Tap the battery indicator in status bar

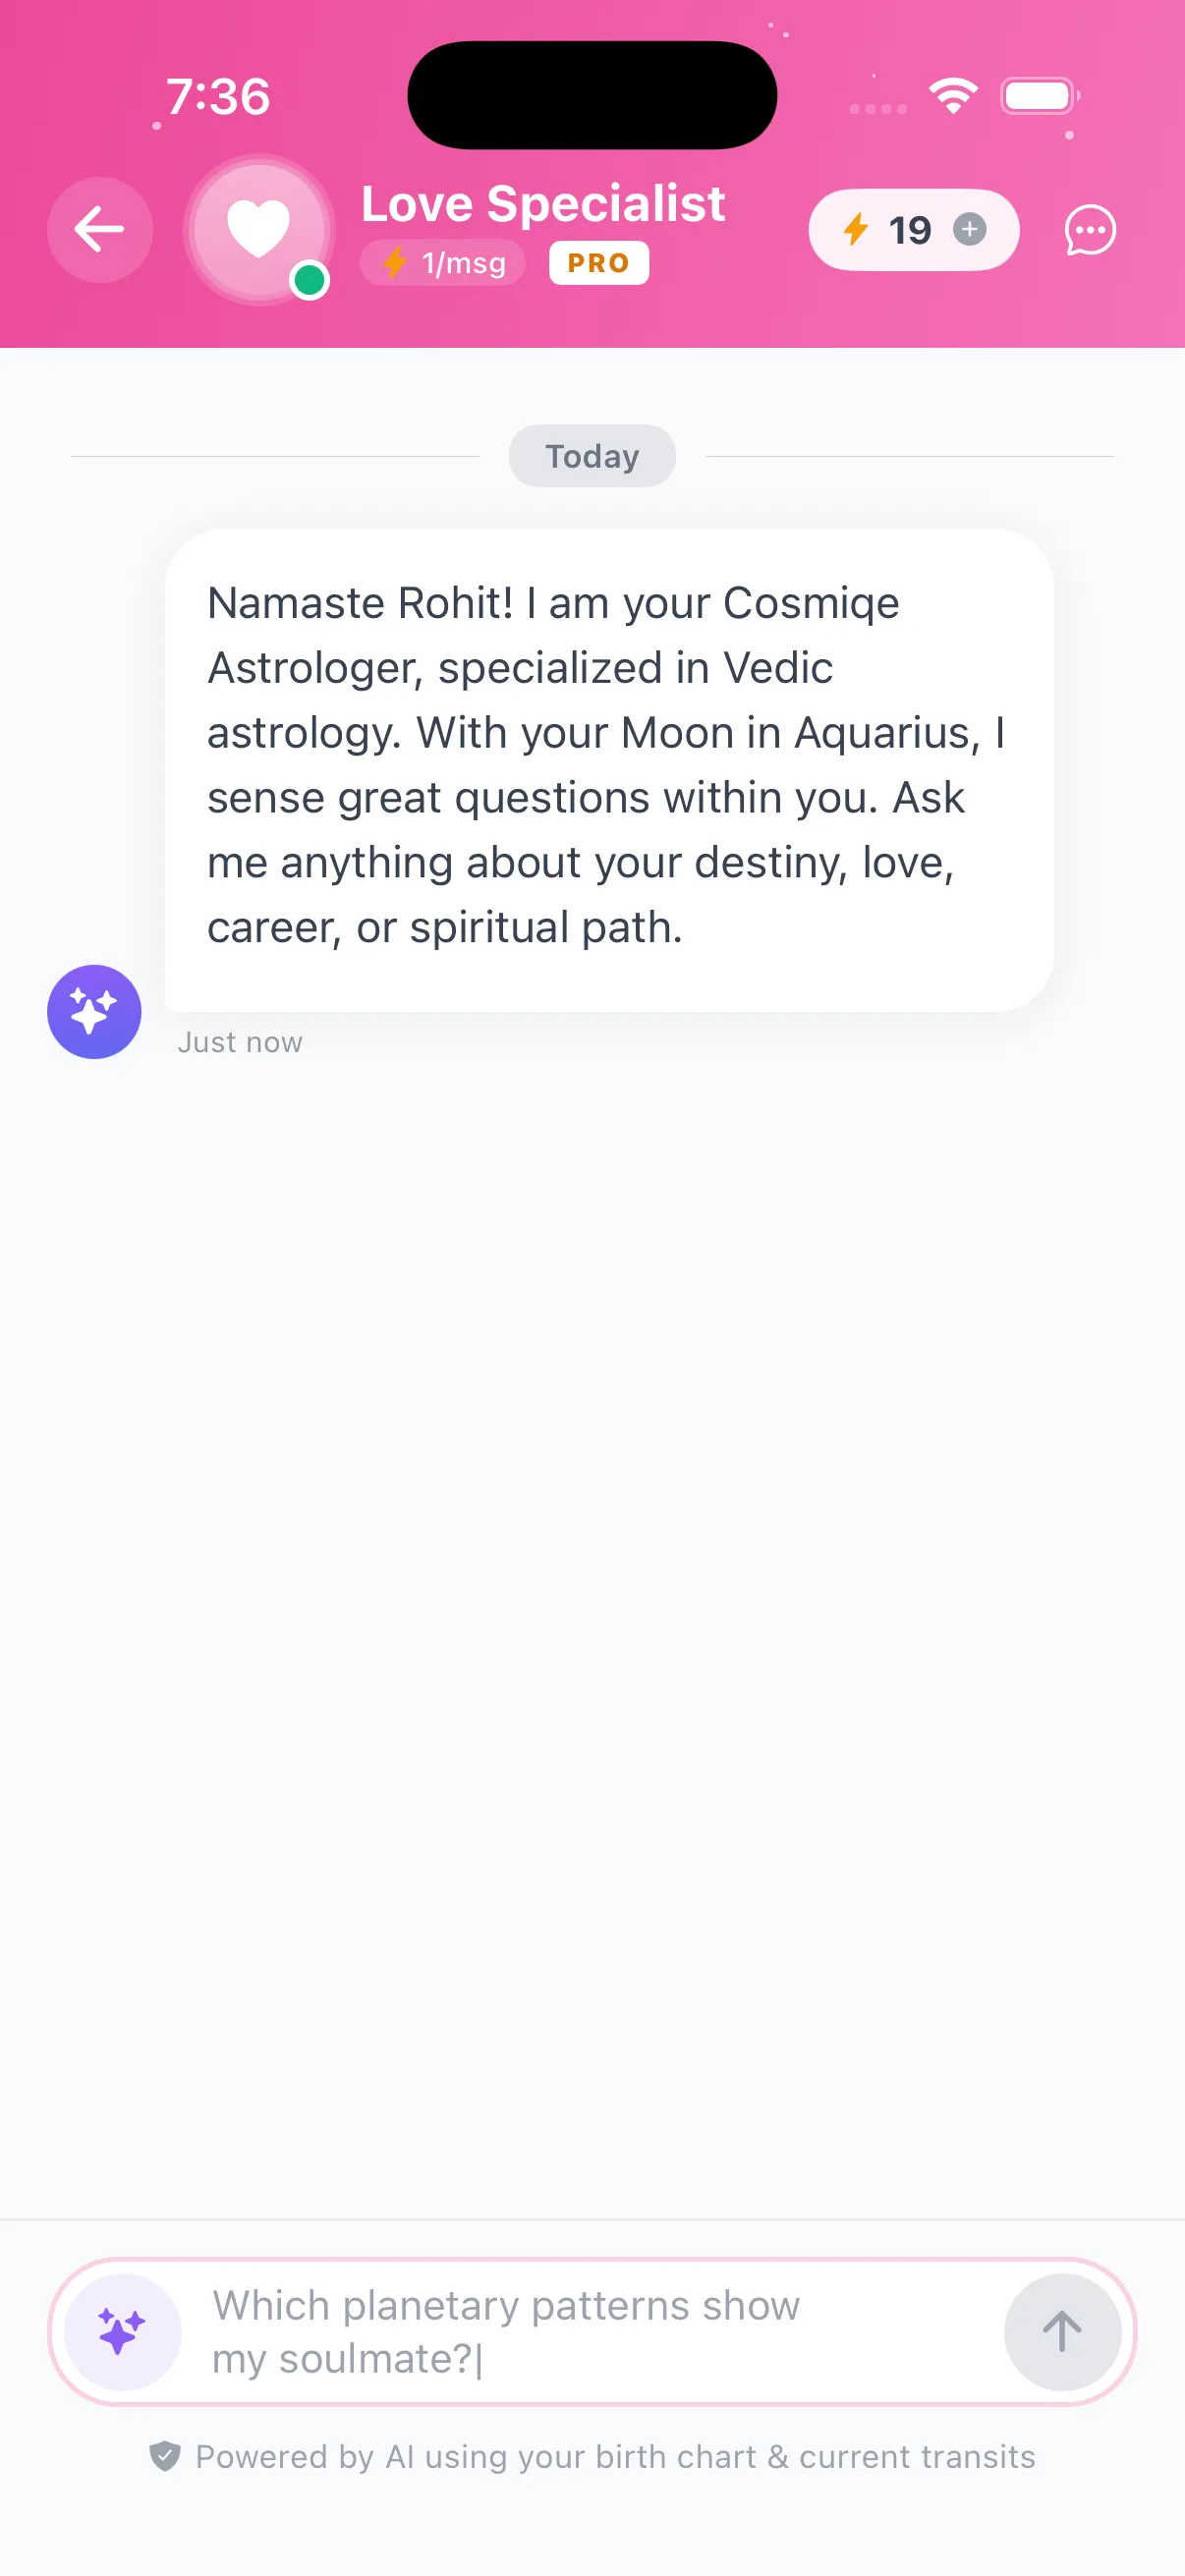point(1039,96)
